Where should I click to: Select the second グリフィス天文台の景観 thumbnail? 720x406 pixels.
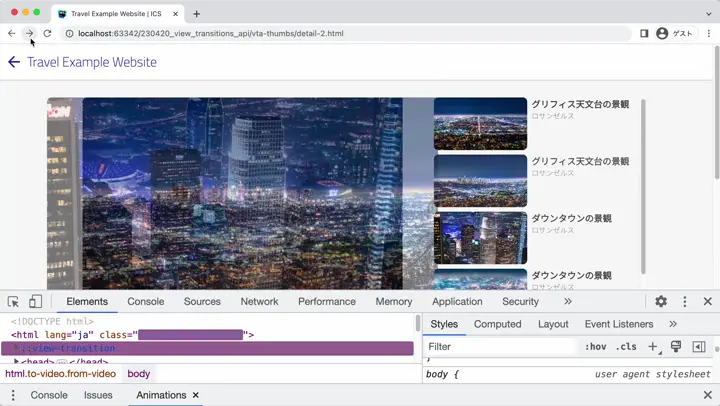click(x=480, y=180)
